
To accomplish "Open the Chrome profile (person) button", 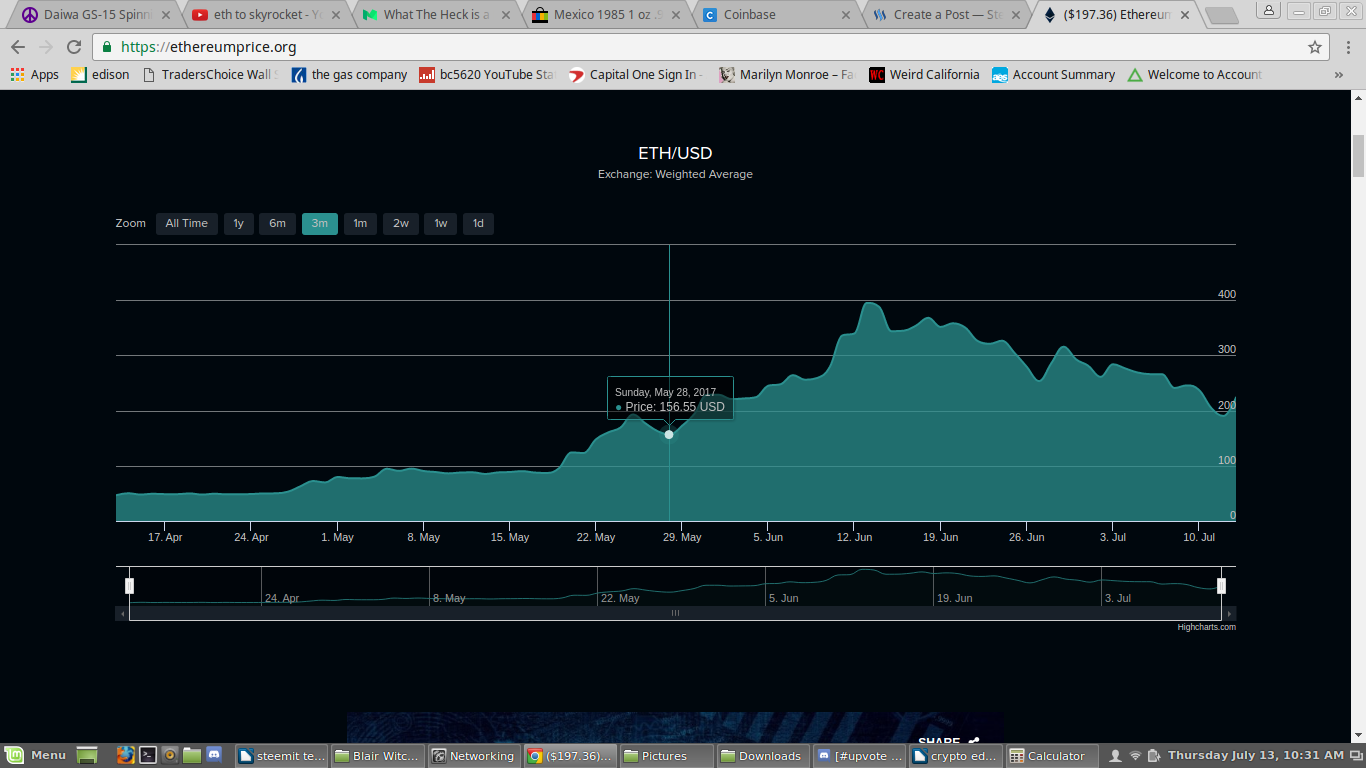I will click(x=1268, y=10).
